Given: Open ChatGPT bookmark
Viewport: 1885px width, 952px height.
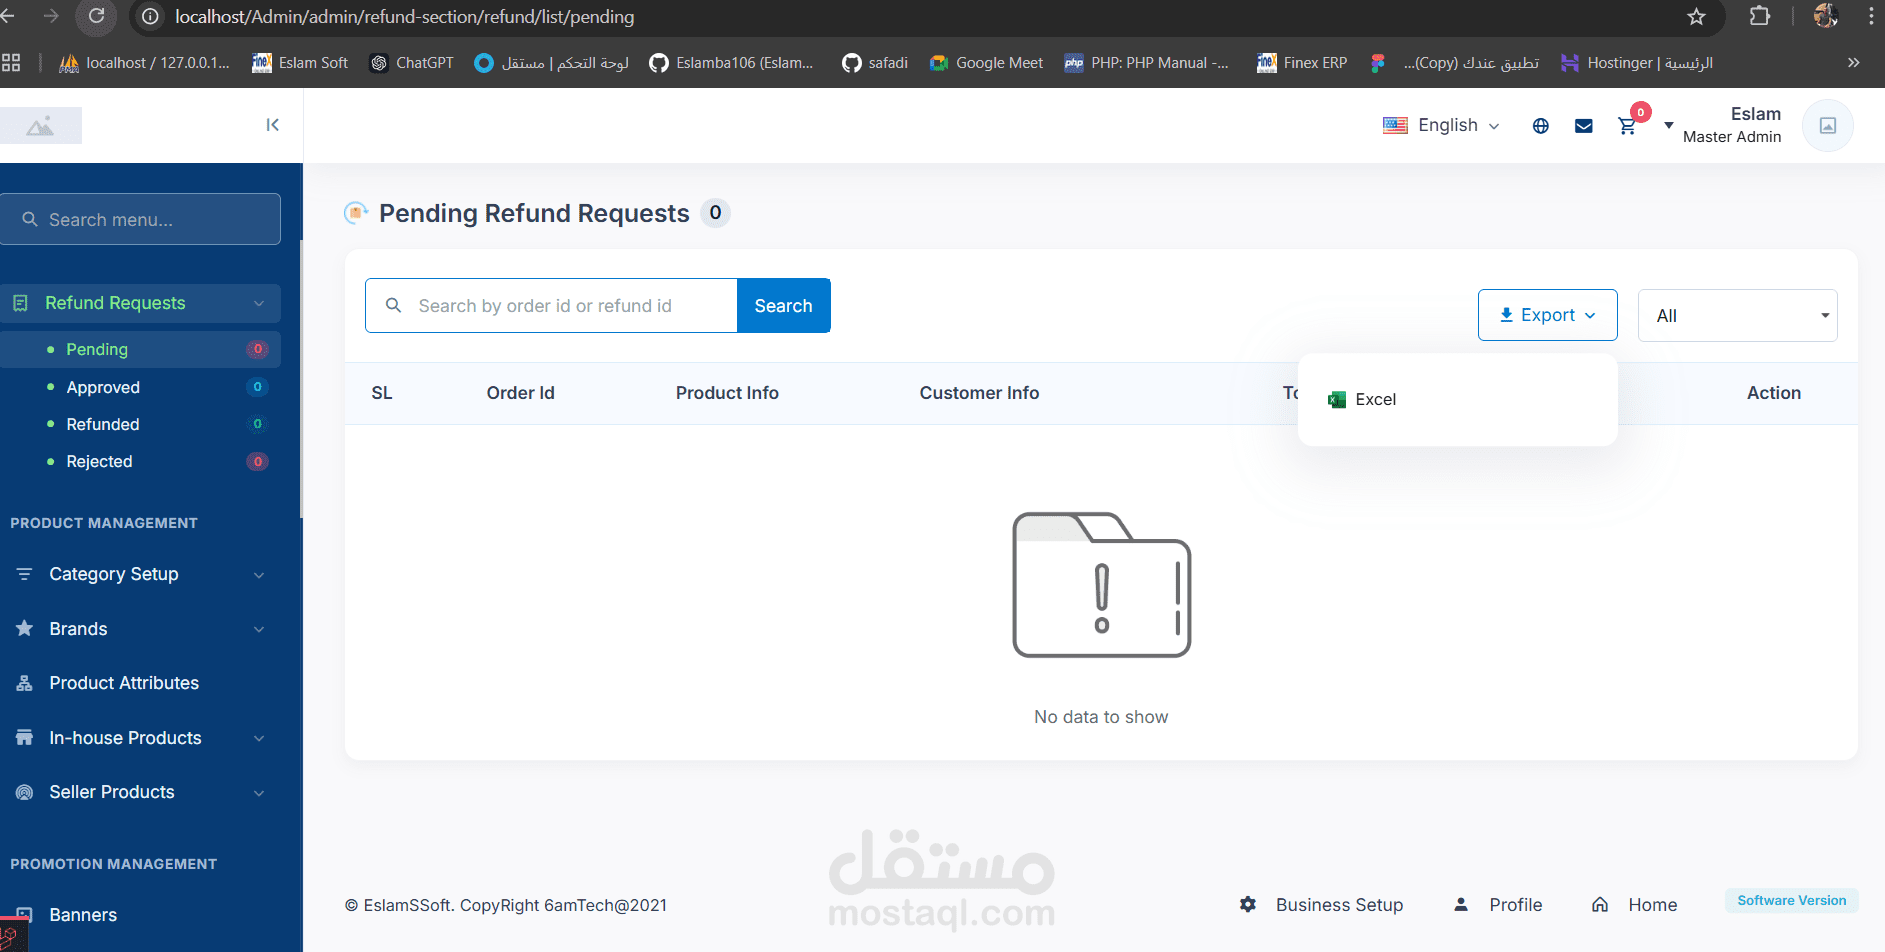Looking at the screenshot, I should (x=411, y=63).
